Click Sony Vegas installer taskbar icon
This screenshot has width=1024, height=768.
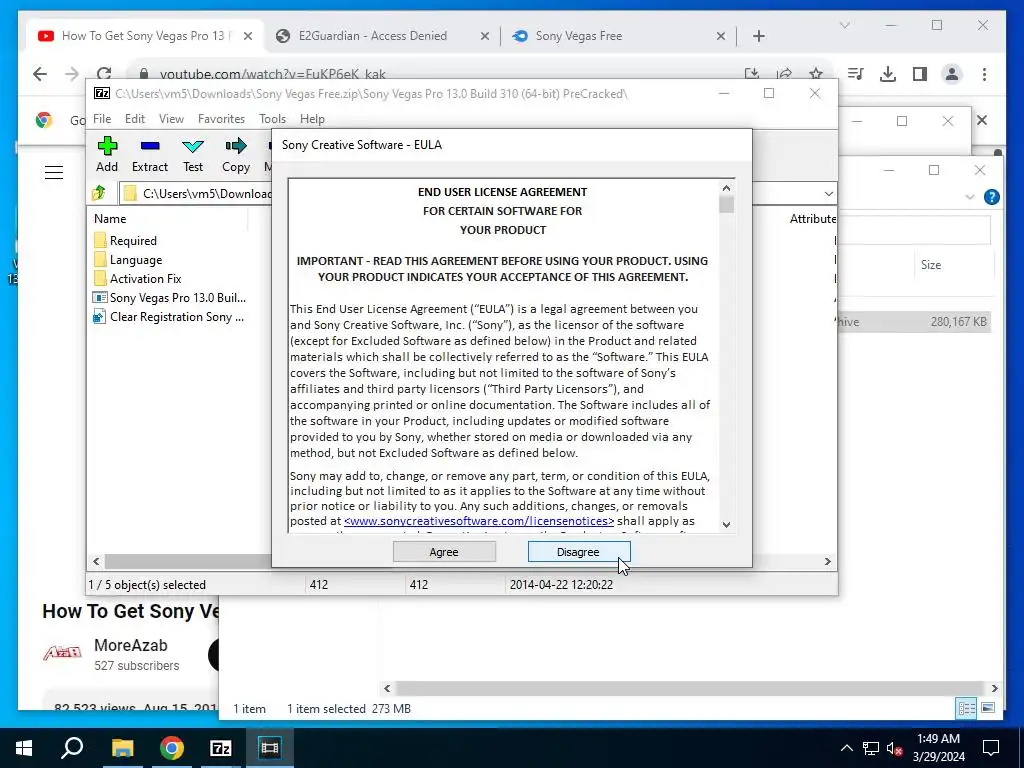point(270,748)
